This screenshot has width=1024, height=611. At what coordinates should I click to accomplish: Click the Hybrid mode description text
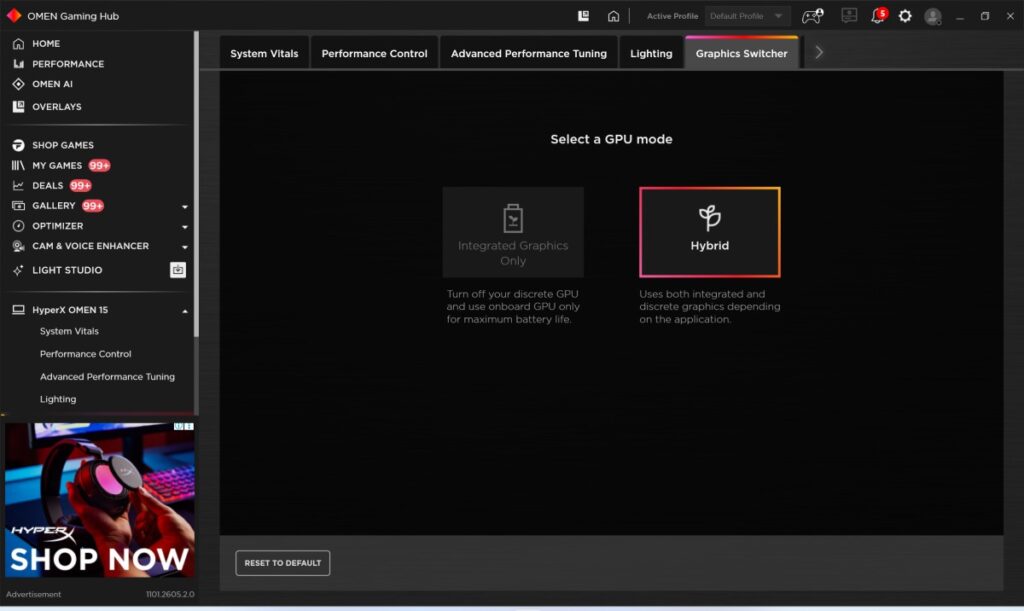(x=710, y=307)
